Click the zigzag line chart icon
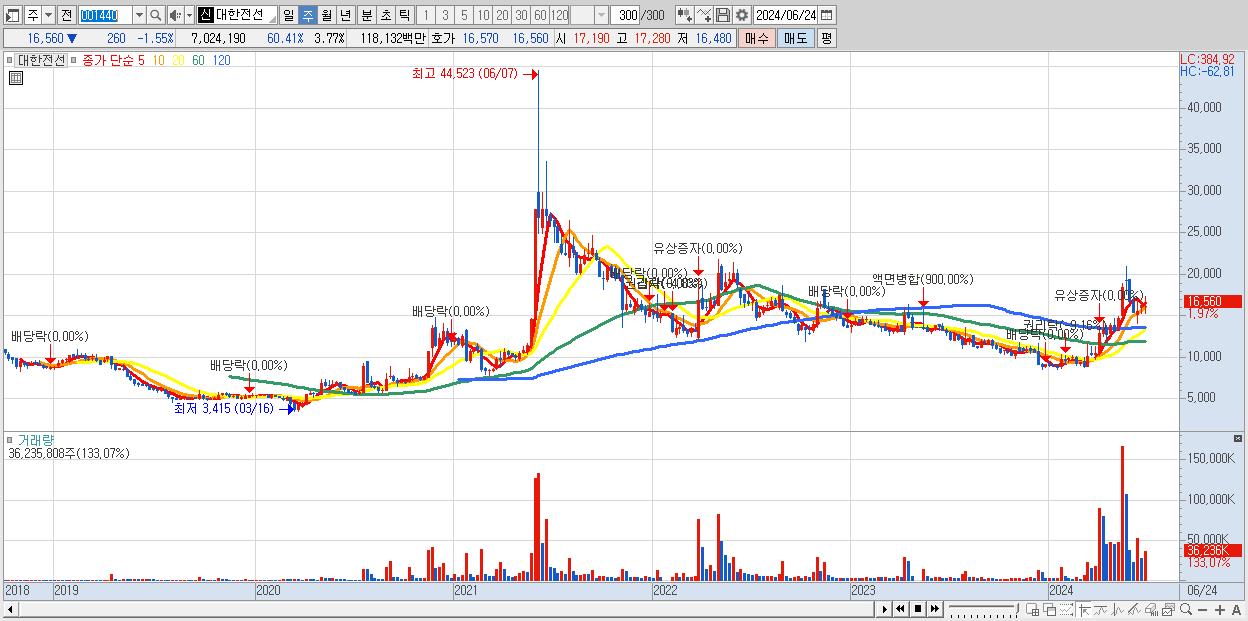The height and width of the screenshot is (621, 1248). (x=1117, y=609)
